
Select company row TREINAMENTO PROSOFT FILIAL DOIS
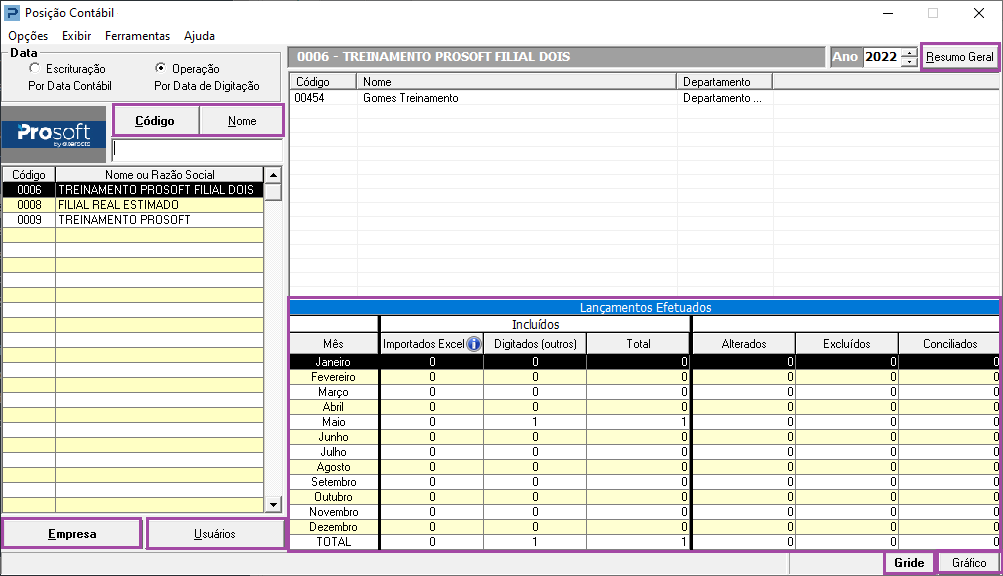[x=133, y=189]
